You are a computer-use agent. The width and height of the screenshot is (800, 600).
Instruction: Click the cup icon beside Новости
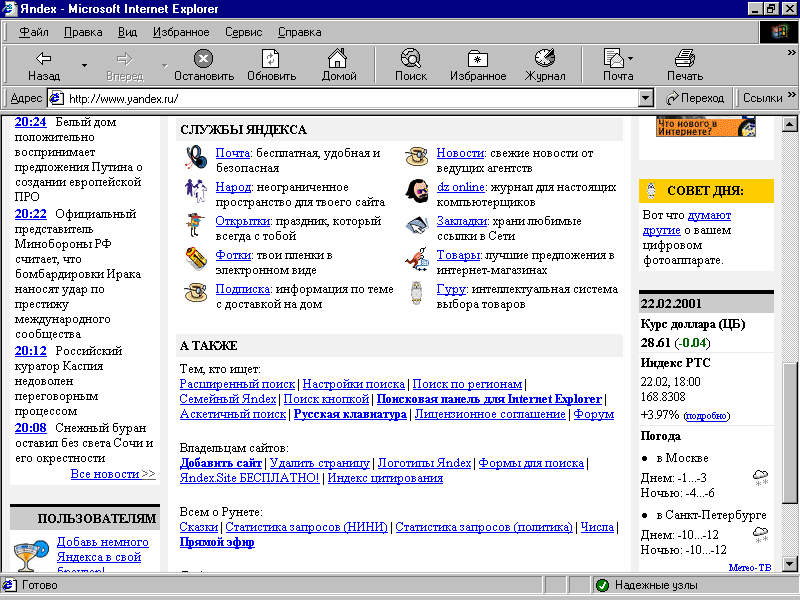(x=417, y=156)
